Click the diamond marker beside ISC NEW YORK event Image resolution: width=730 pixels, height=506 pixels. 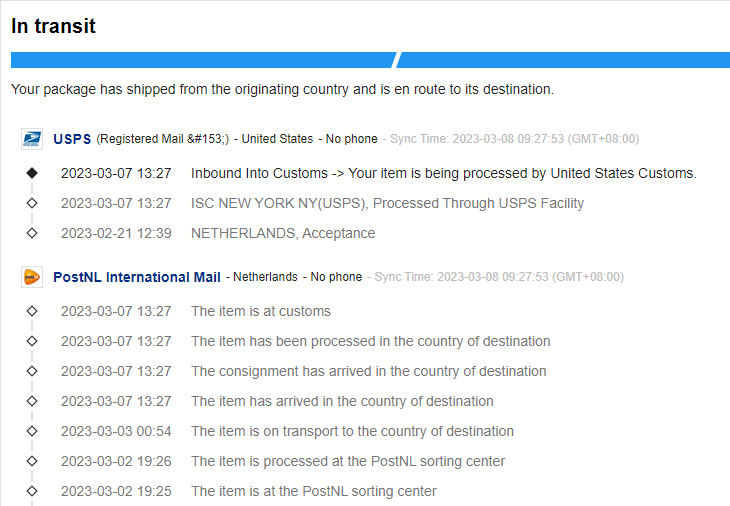click(x=32, y=203)
